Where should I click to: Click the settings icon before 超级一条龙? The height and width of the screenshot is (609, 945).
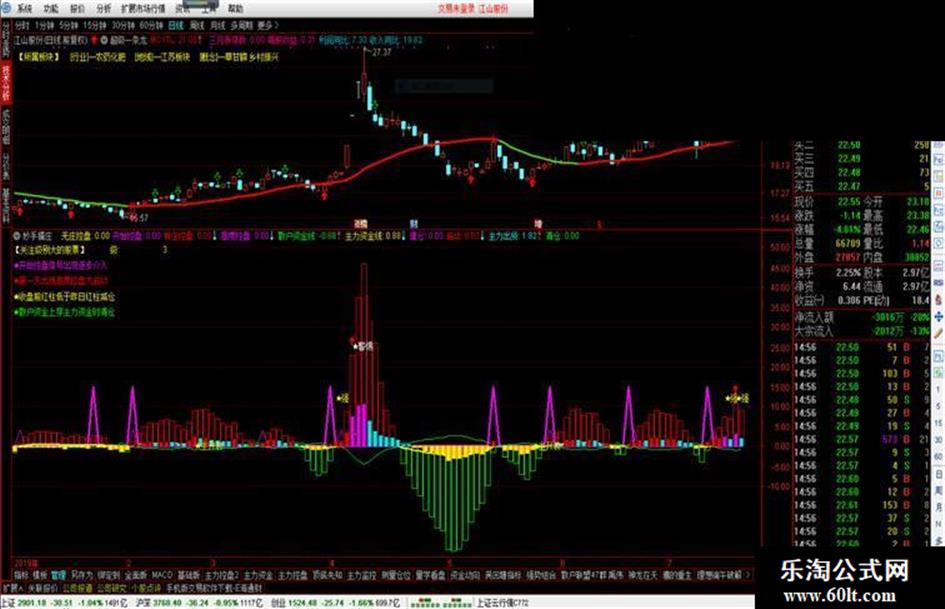[x=104, y=40]
